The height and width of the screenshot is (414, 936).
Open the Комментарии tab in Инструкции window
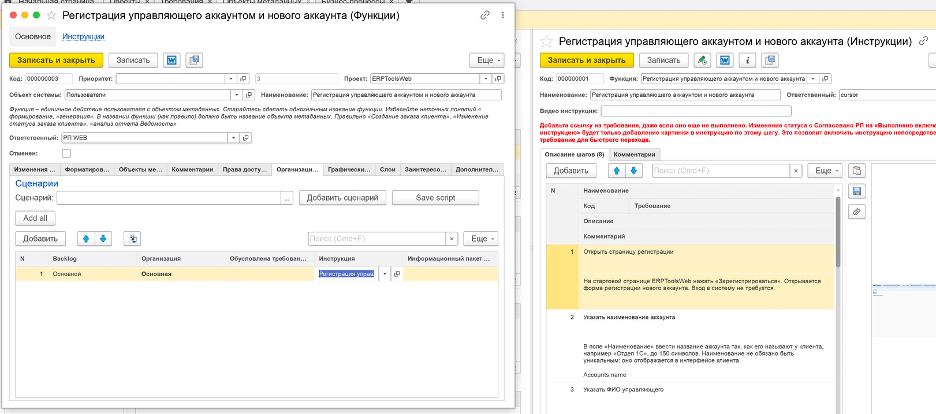[x=635, y=155]
